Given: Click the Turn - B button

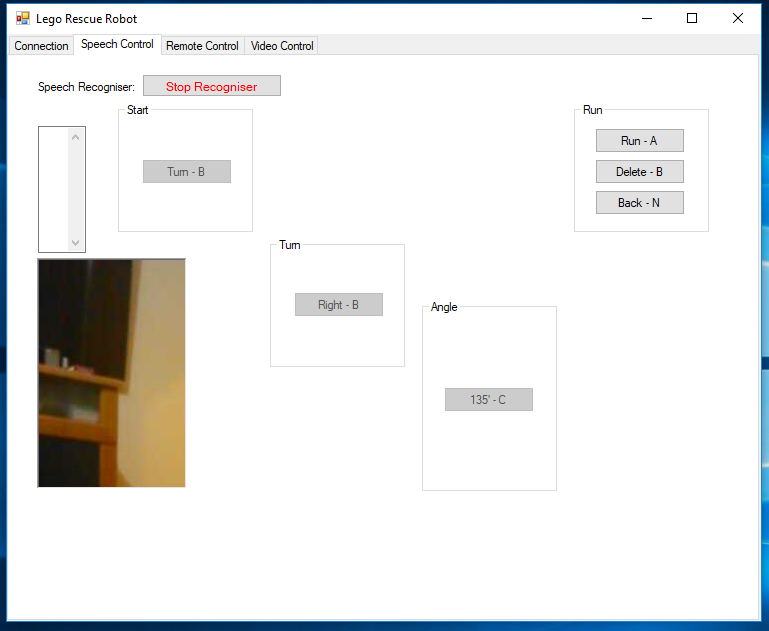Looking at the screenshot, I should click(x=186, y=171).
